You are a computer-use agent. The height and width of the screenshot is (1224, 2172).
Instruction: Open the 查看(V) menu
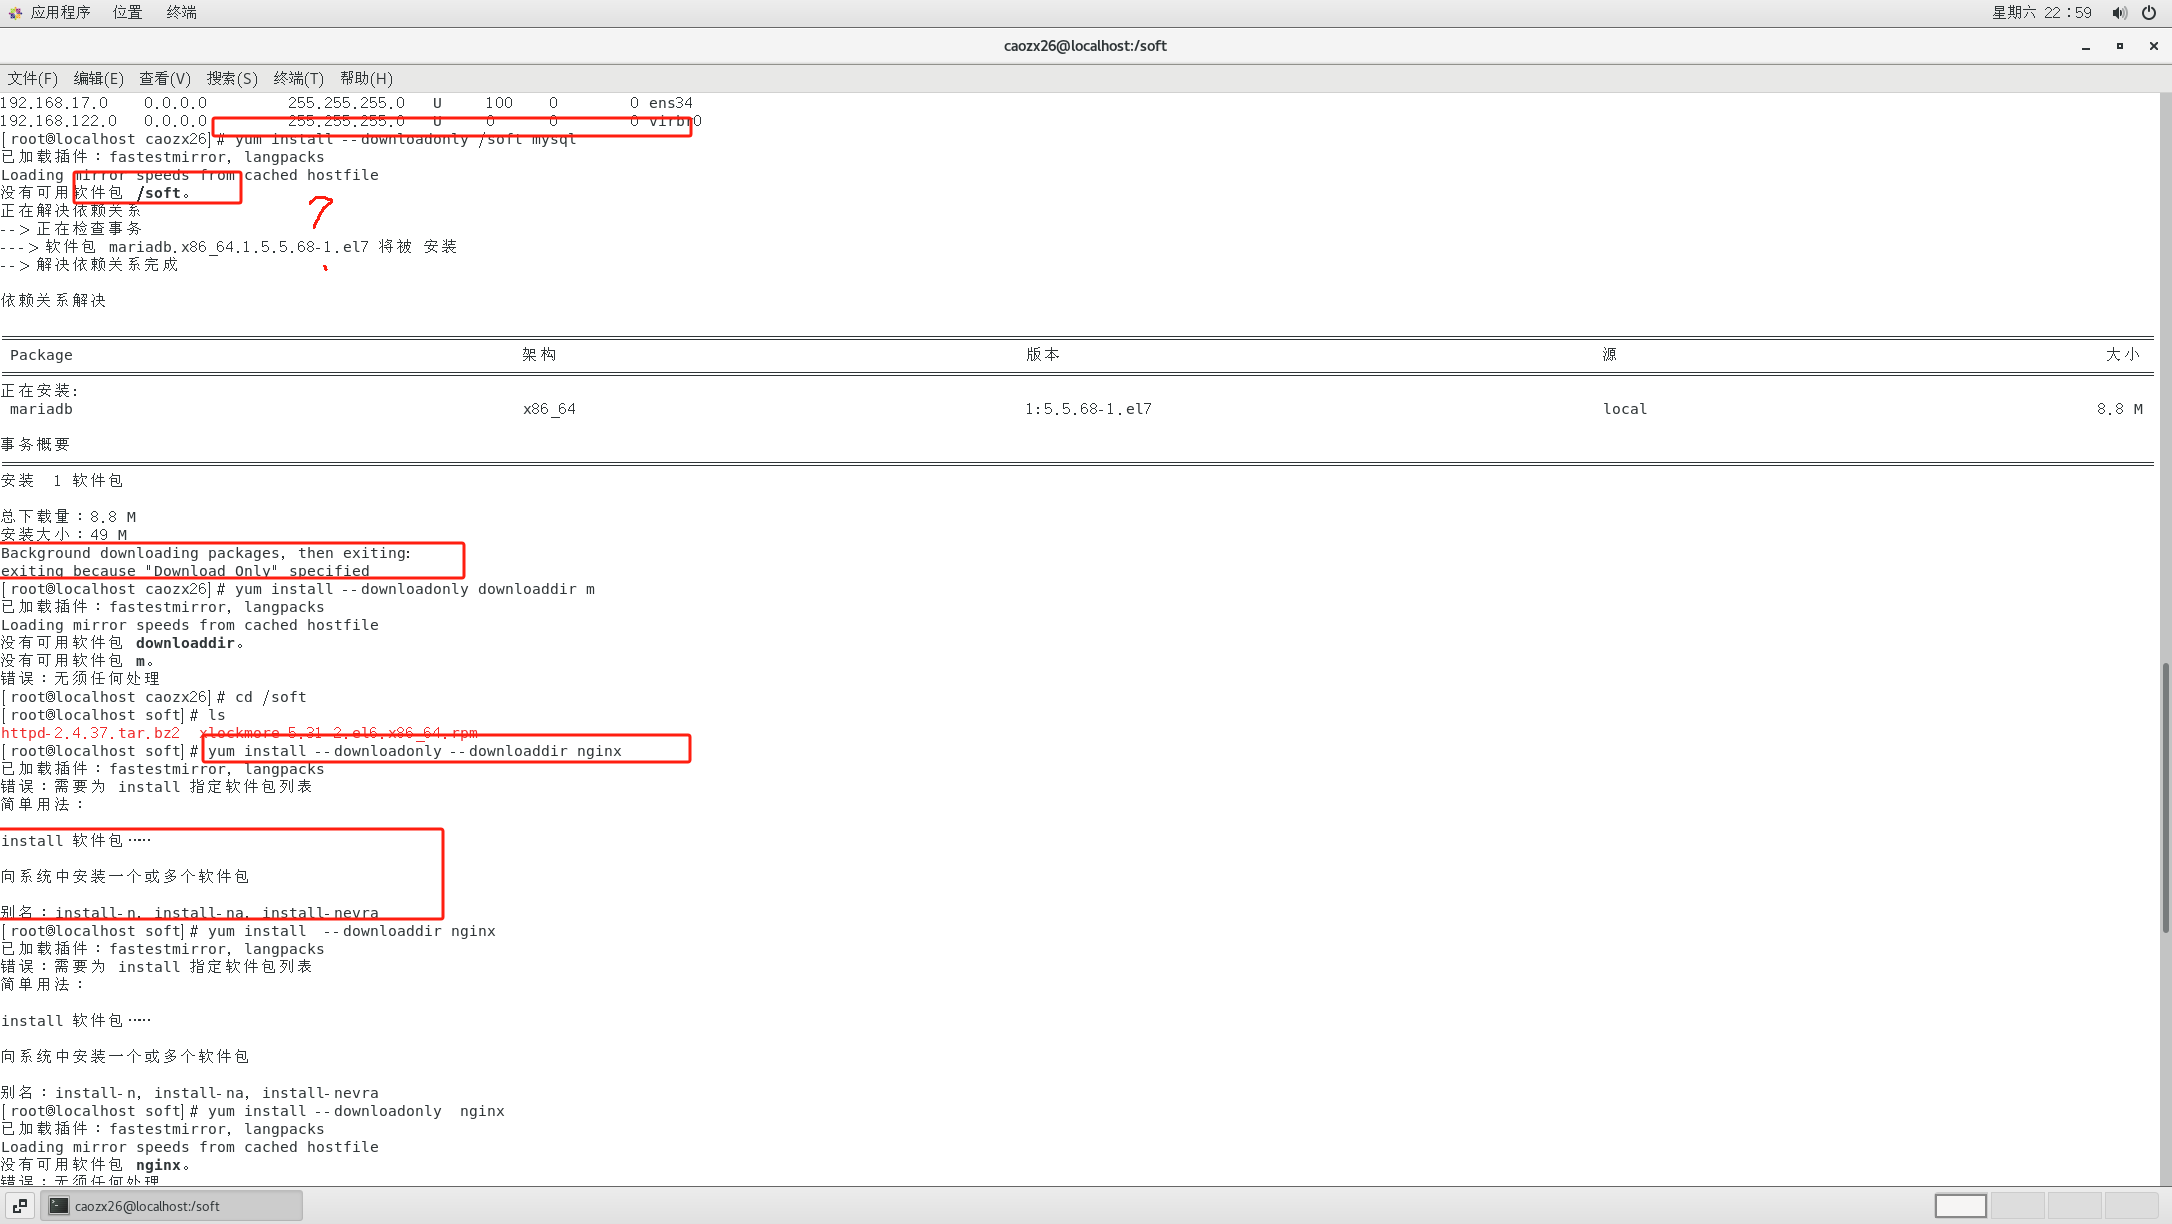tap(164, 78)
